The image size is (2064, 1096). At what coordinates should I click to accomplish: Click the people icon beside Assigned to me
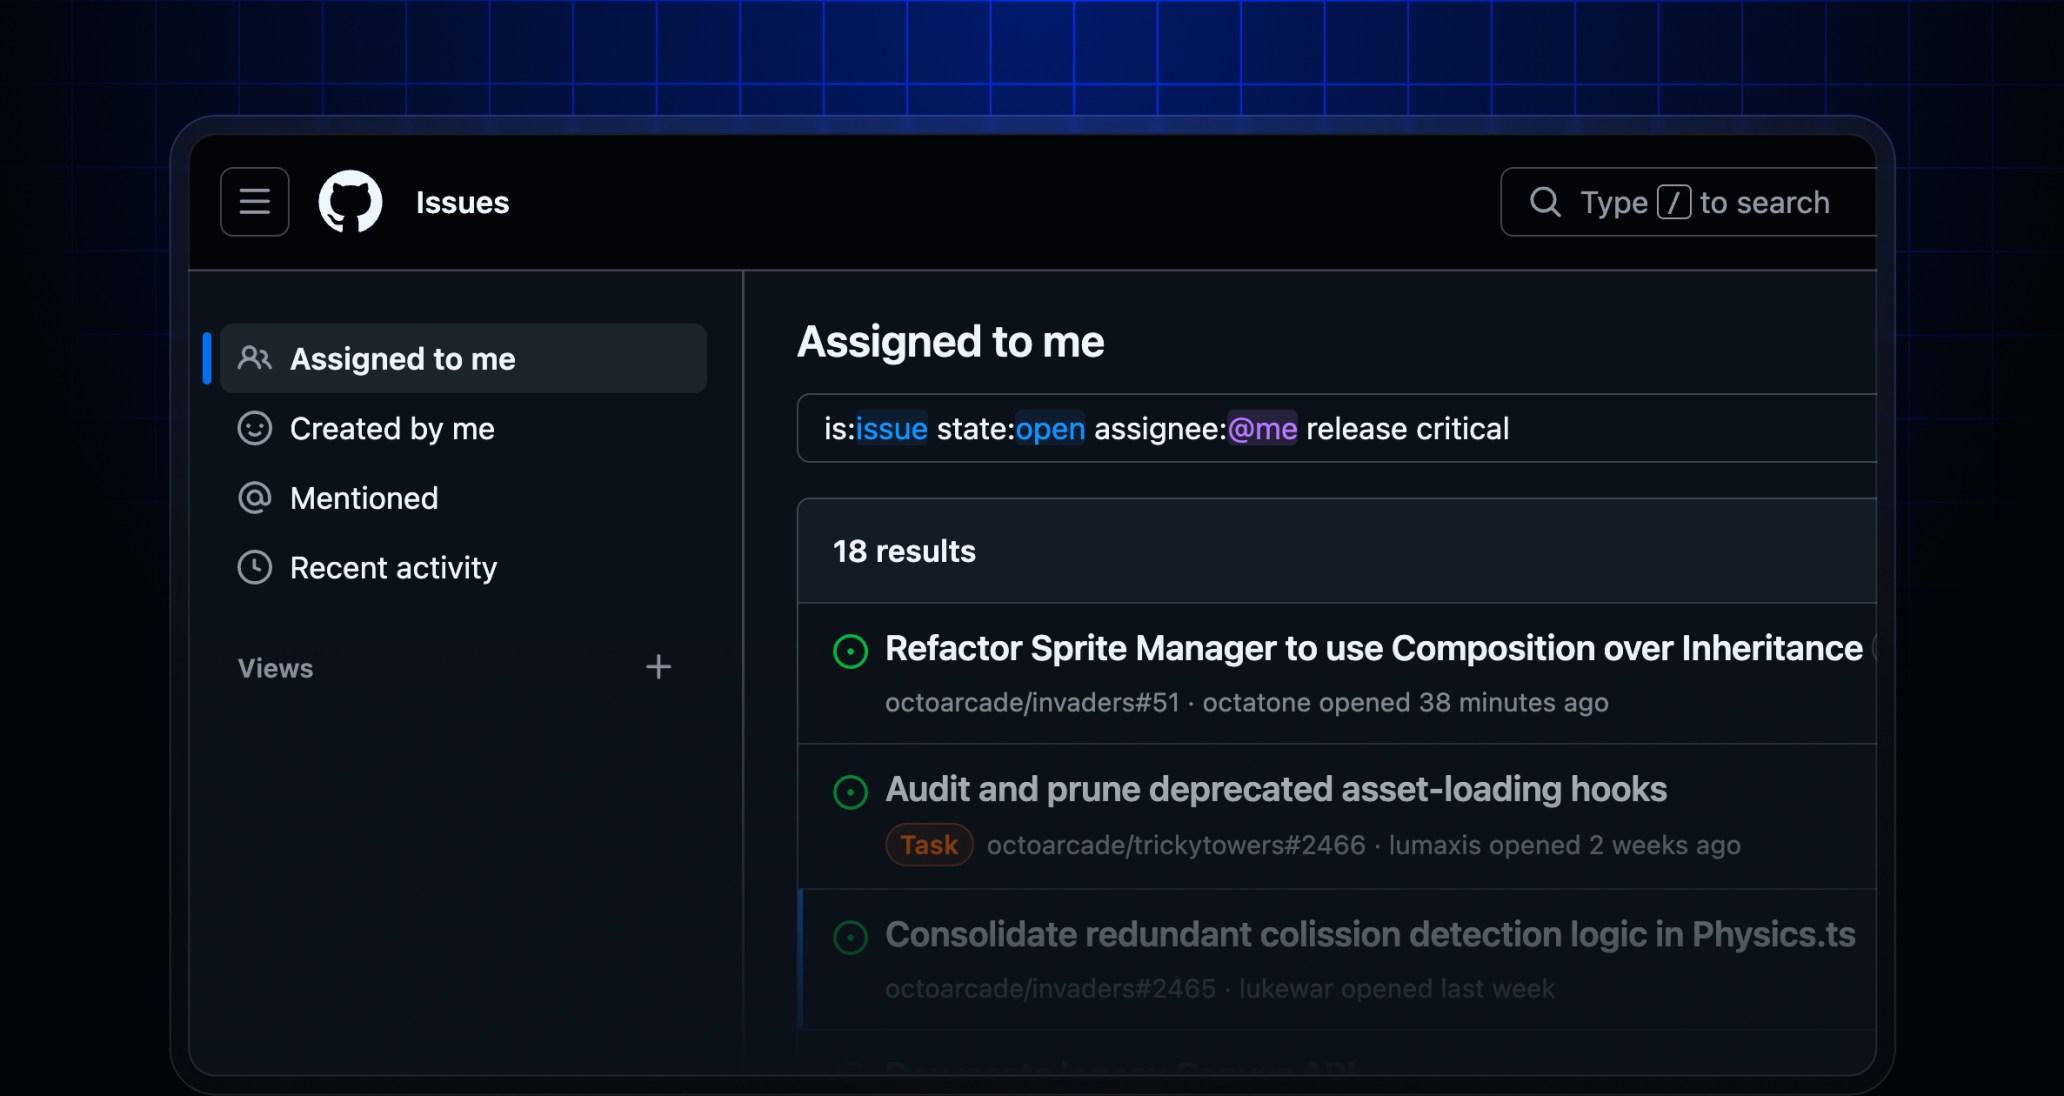[255, 359]
